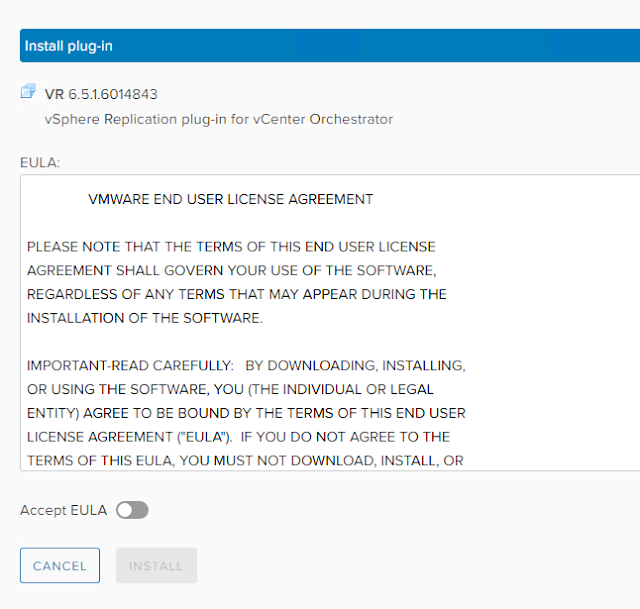Select the 'VR 6.5.1.6014843' version text
640x609 pixels.
click(101, 94)
